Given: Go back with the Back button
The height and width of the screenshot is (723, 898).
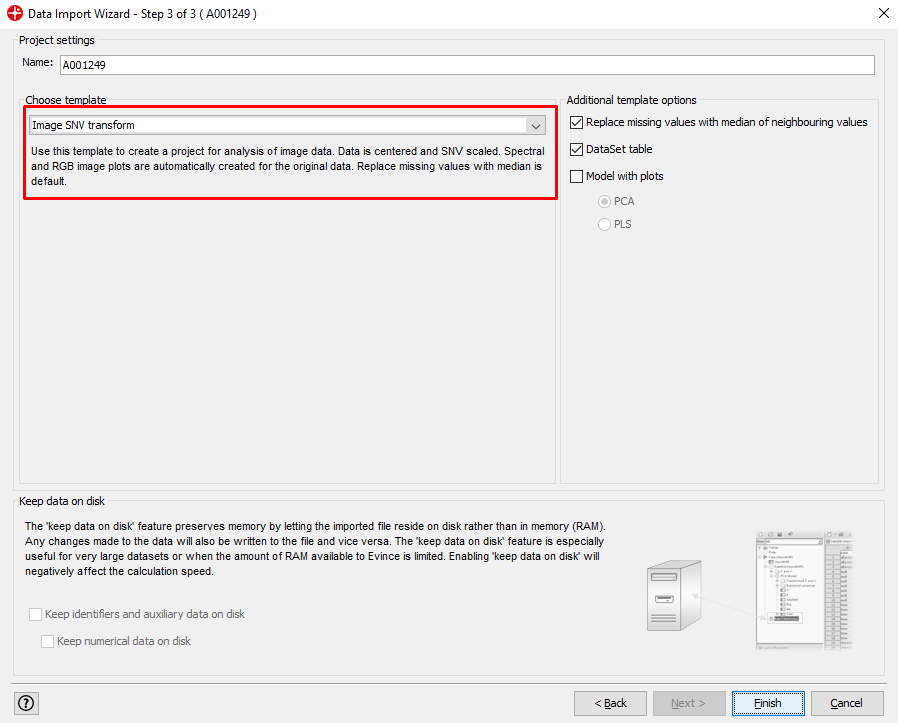Looking at the screenshot, I should point(610,703).
